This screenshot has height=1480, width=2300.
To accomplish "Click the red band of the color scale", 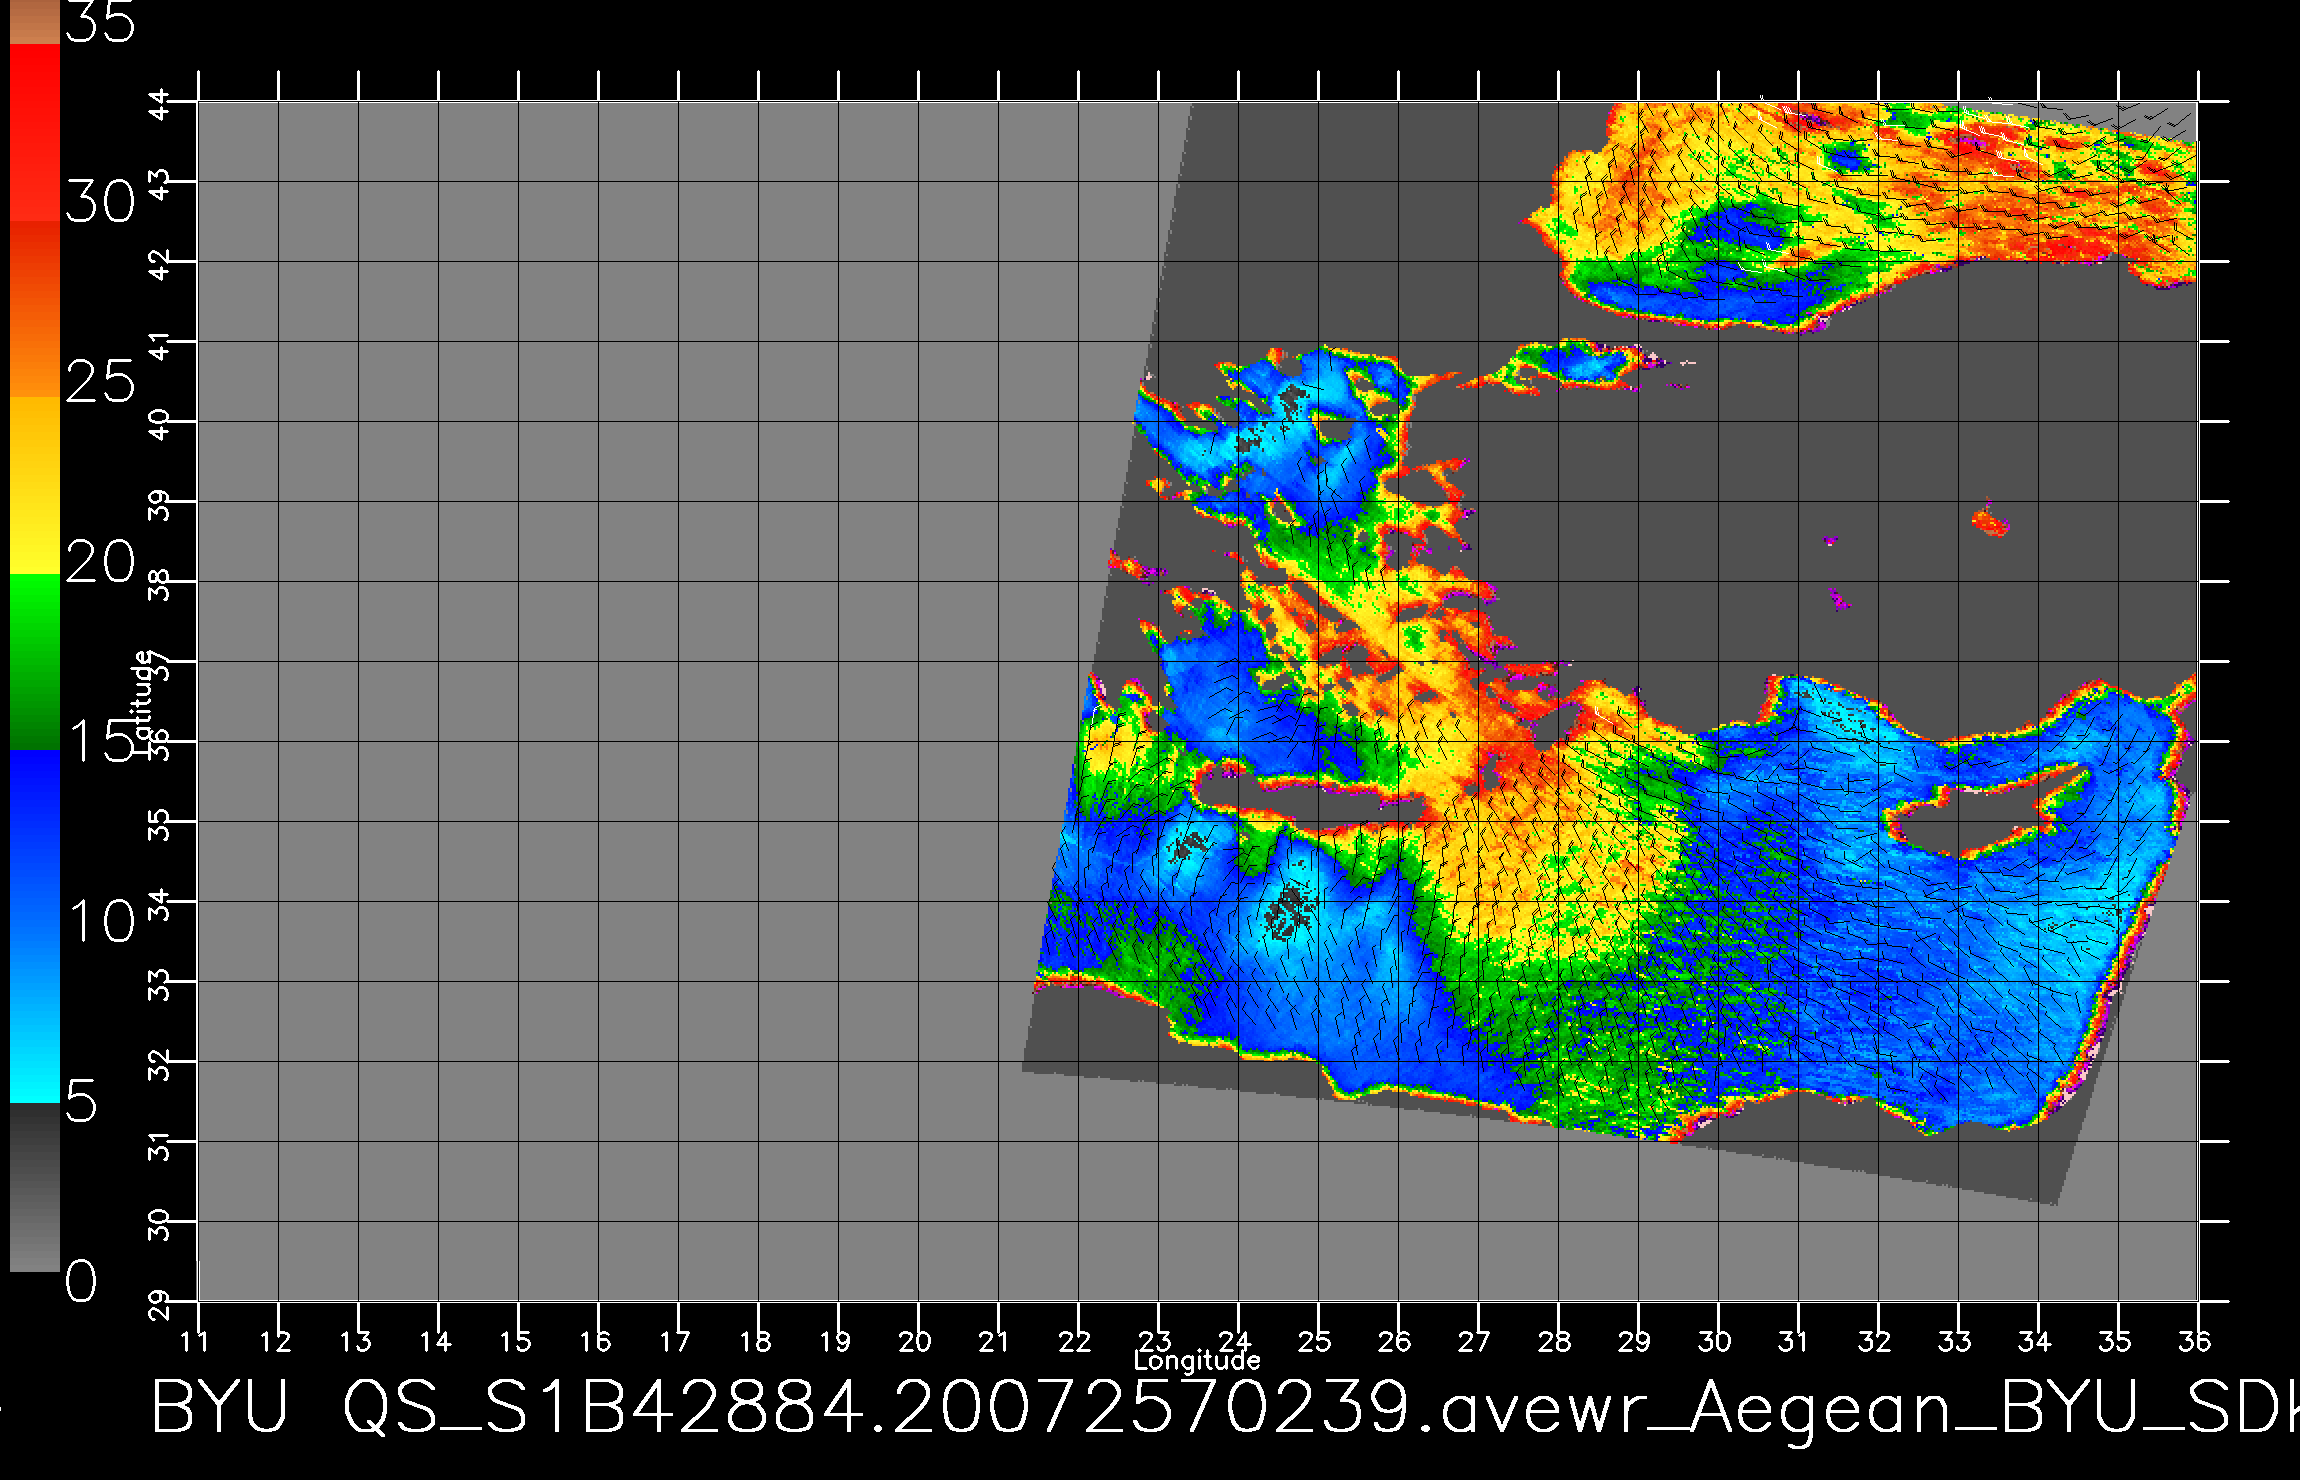I will (35, 132).
